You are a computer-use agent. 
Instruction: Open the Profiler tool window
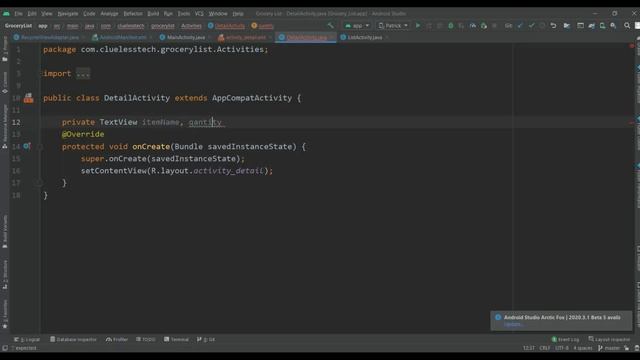(117, 339)
